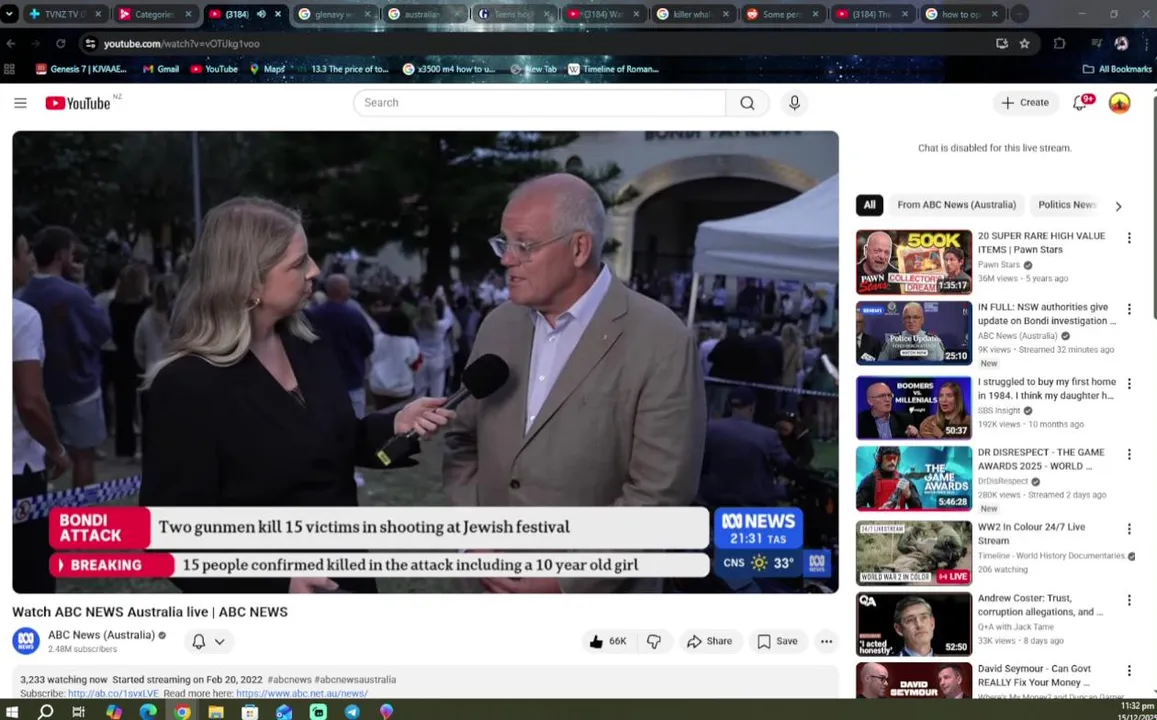Select the From ABC News (Australia) chip
1157x720 pixels.
(956, 205)
